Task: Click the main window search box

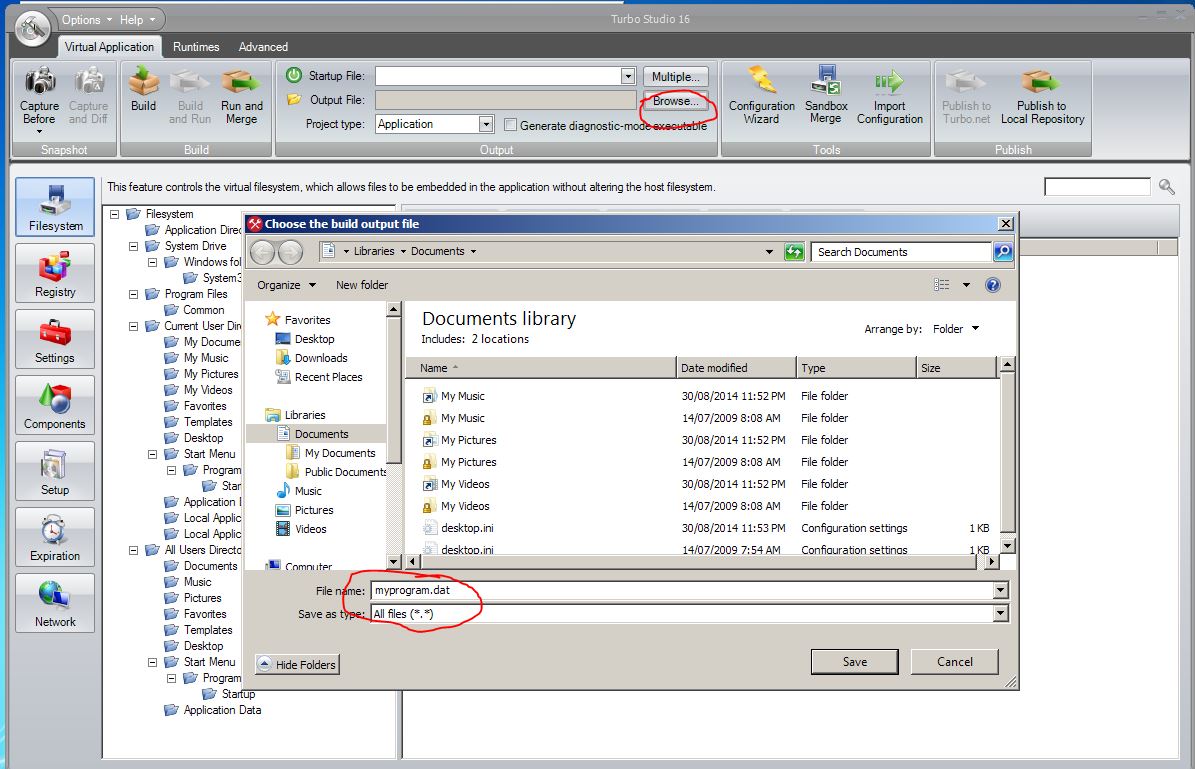Action: tap(1097, 187)
